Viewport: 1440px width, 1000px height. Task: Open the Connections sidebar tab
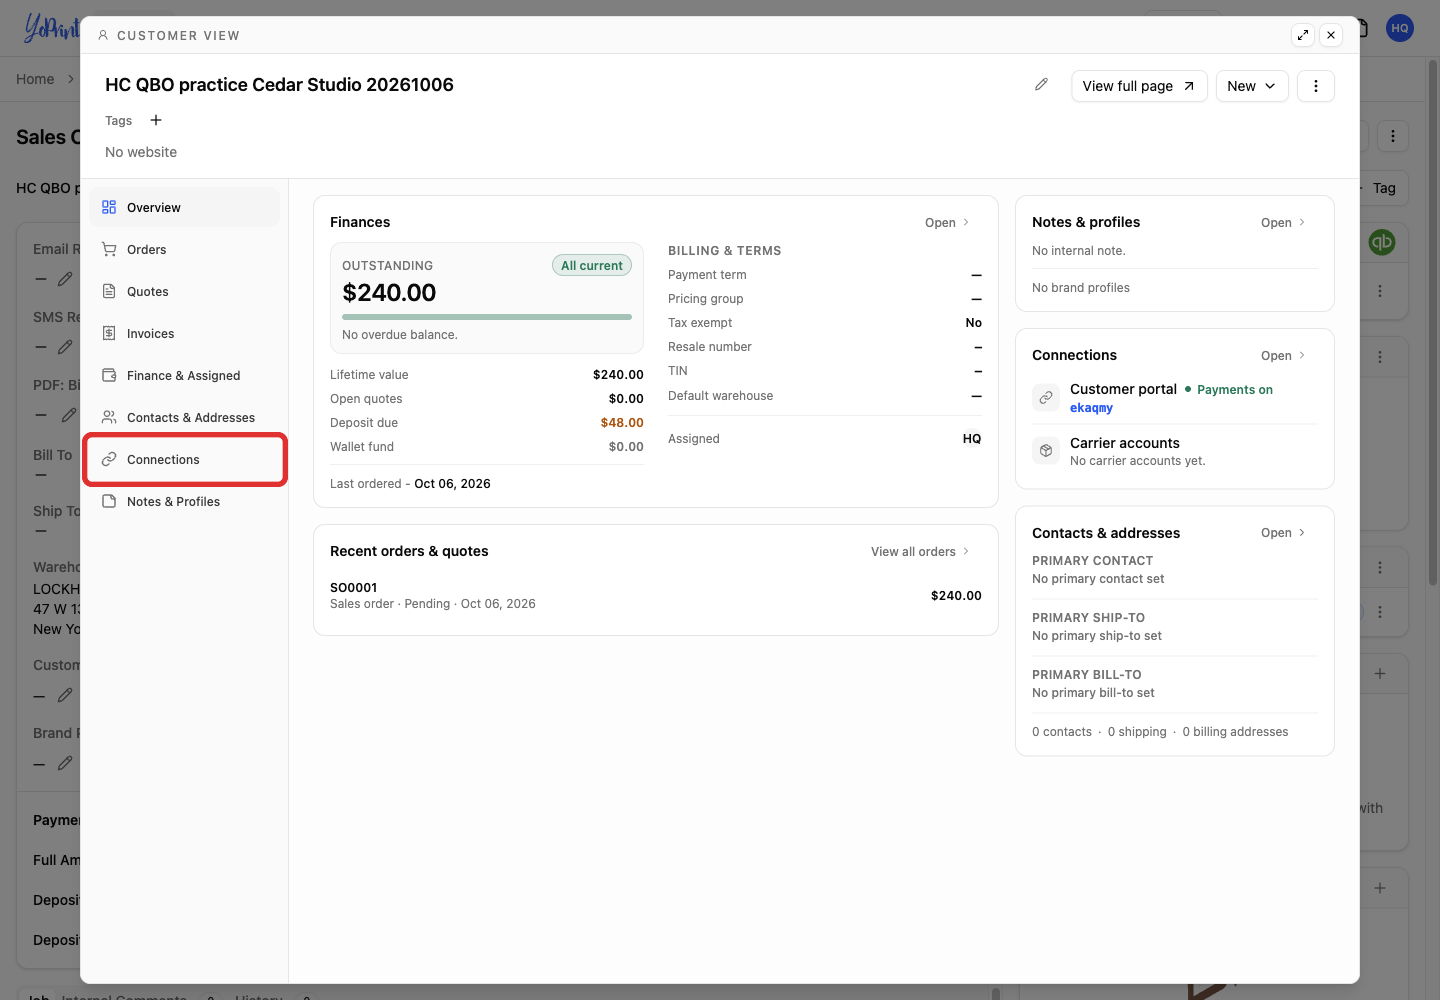pyautogui.click(x=185, y=460)
